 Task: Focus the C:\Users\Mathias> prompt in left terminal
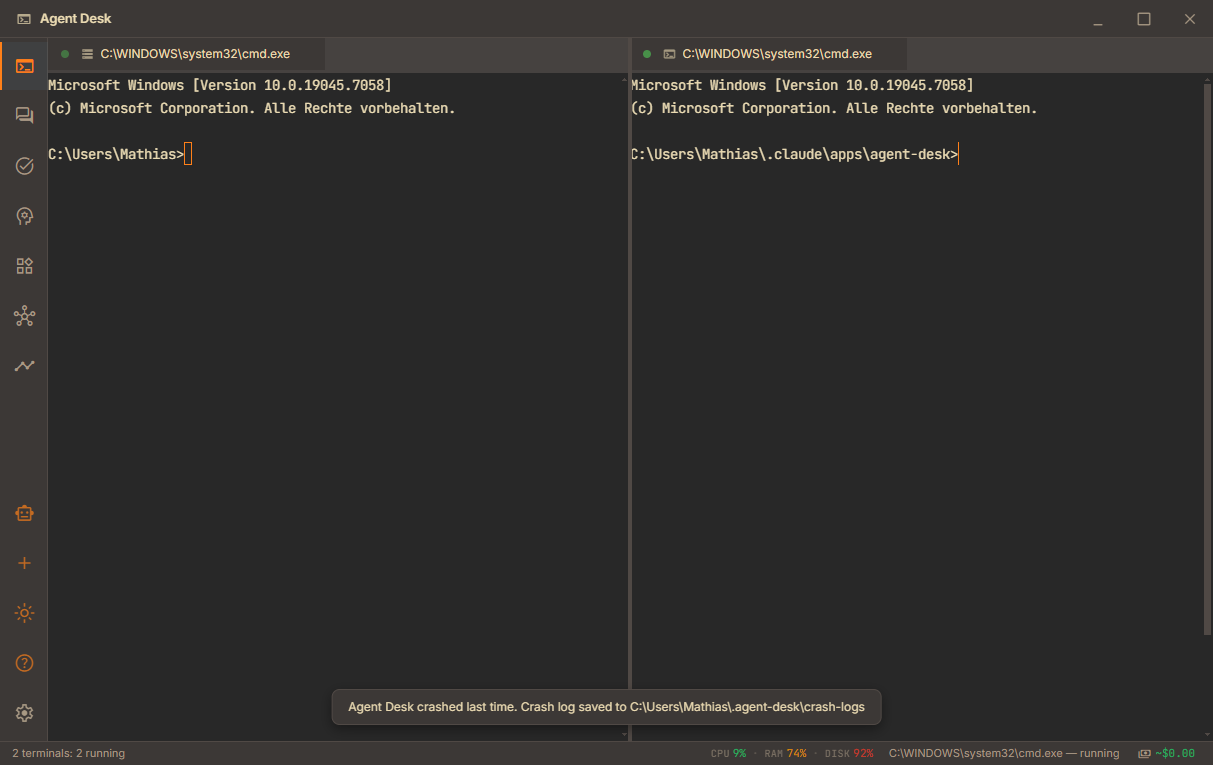pyautogui.click(x=116, y=154)
